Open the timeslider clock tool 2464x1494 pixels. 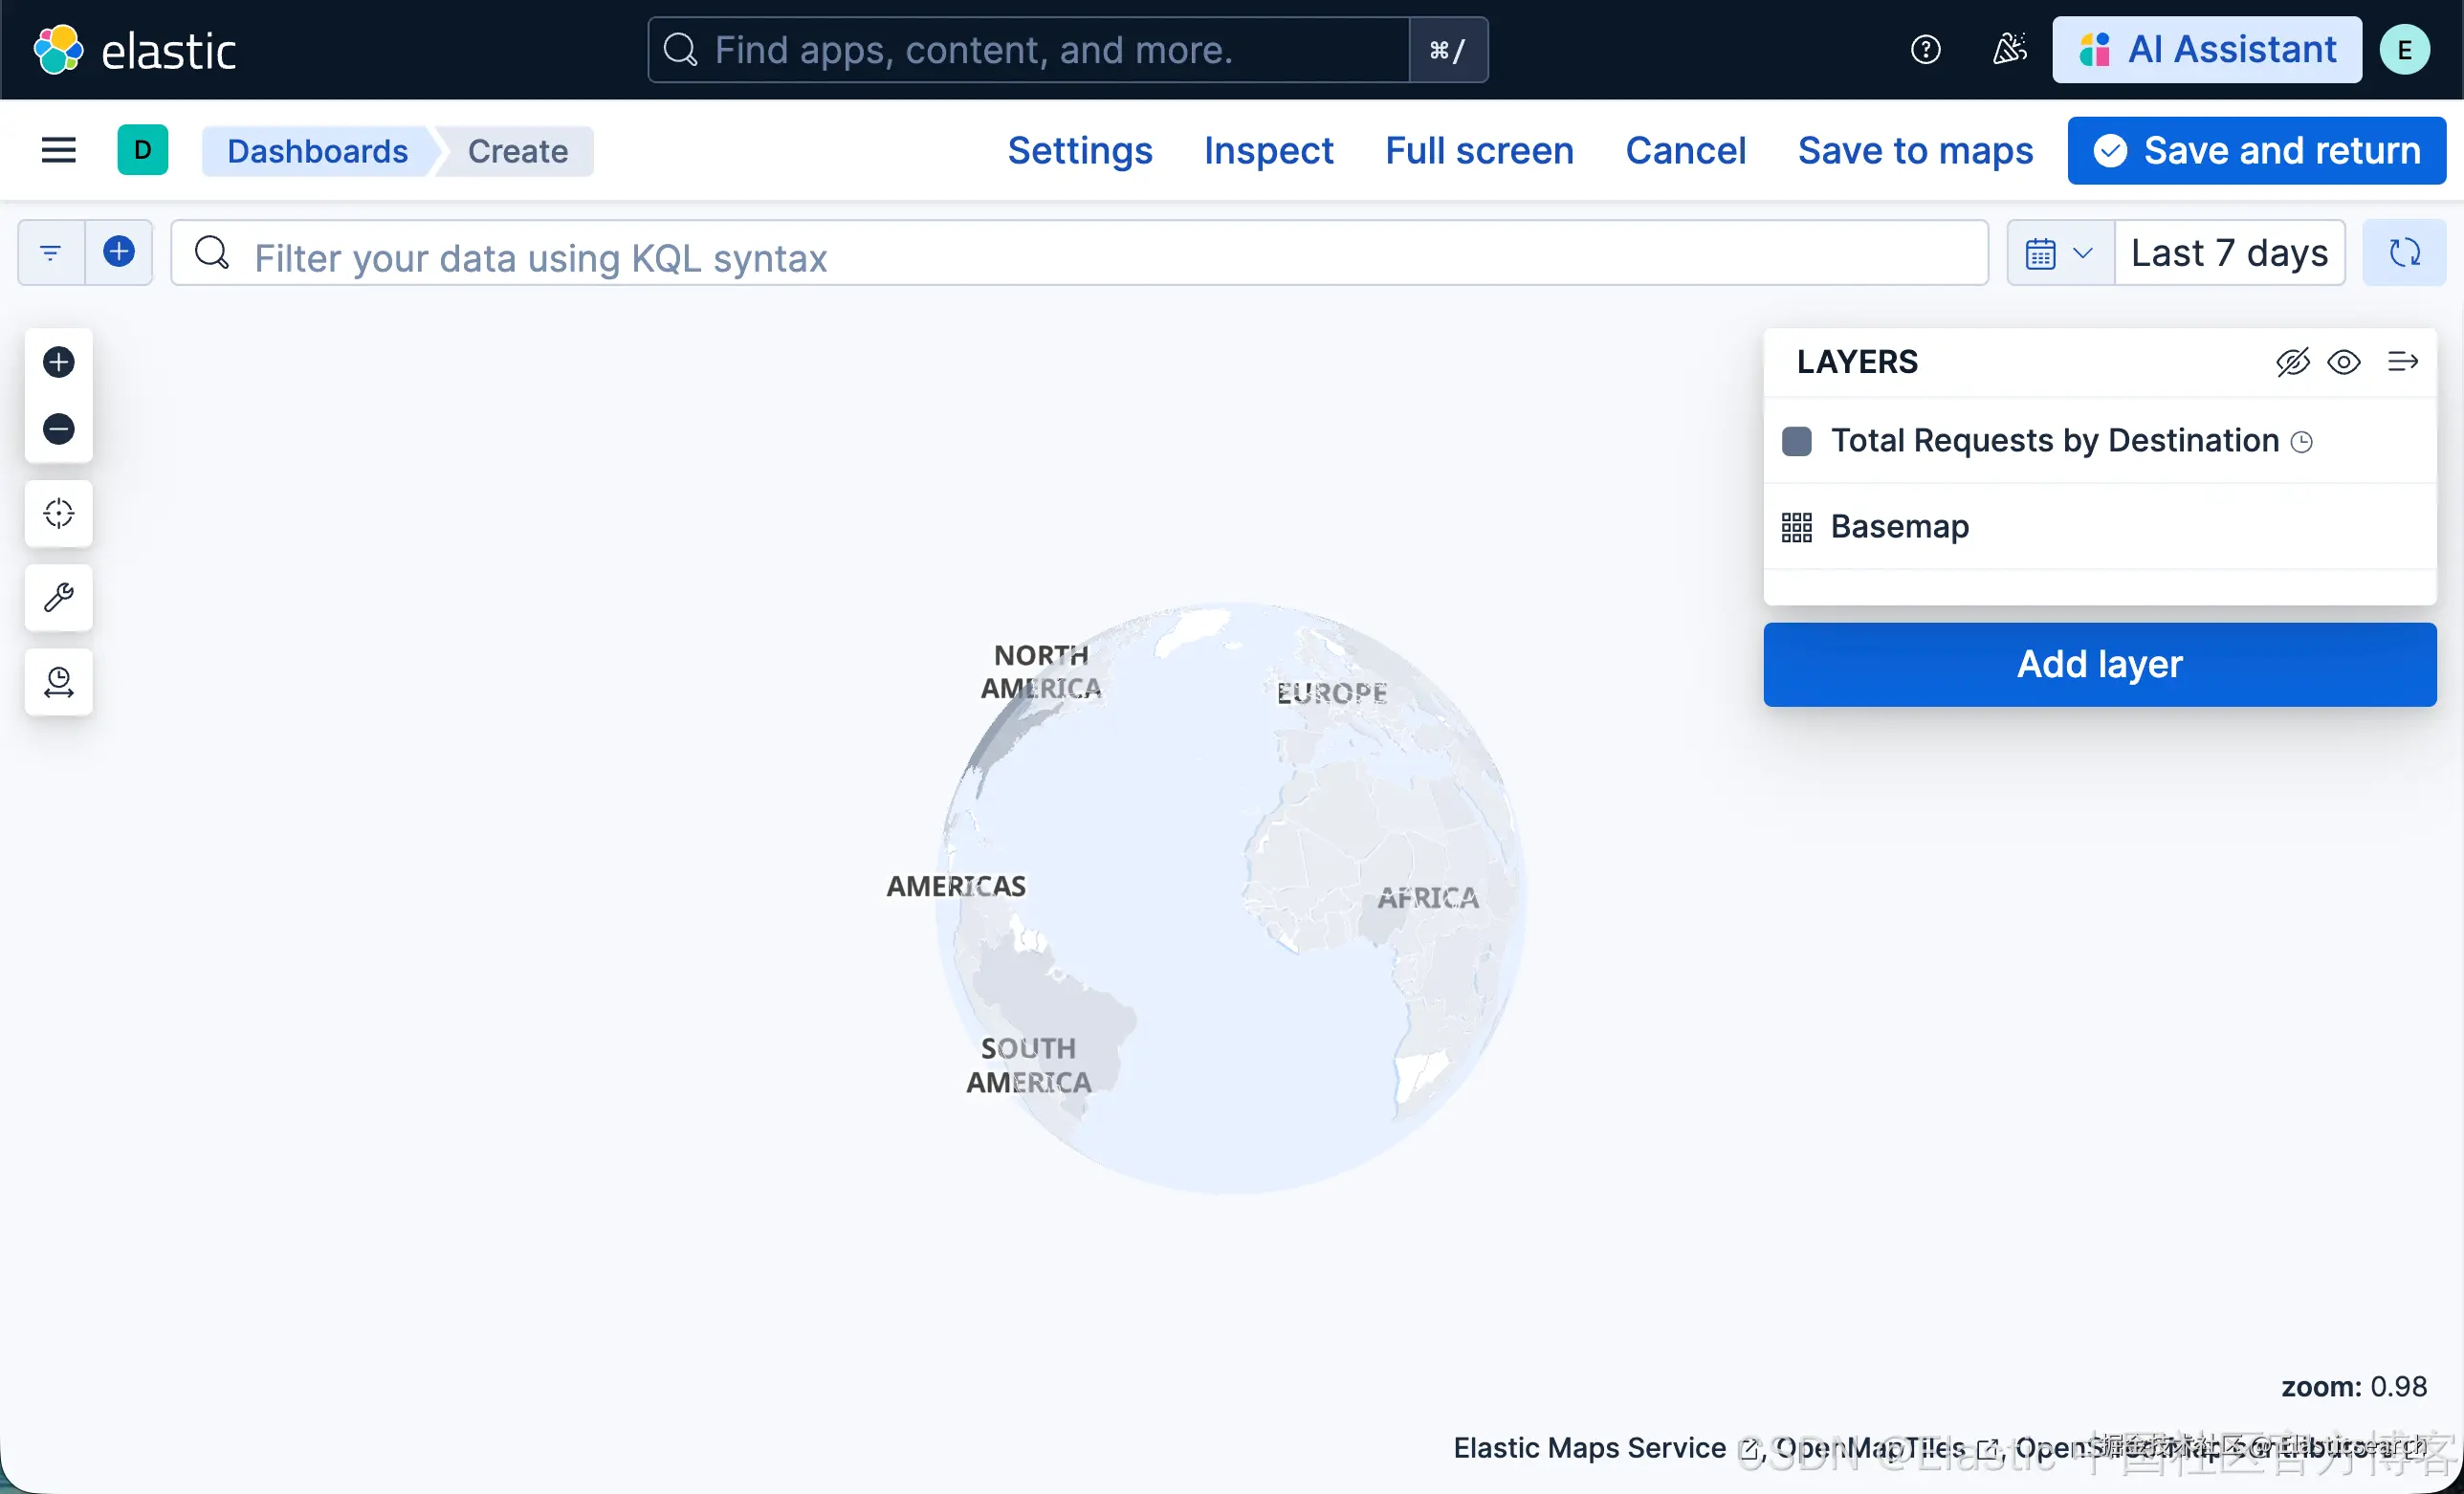tap(58, 682)
